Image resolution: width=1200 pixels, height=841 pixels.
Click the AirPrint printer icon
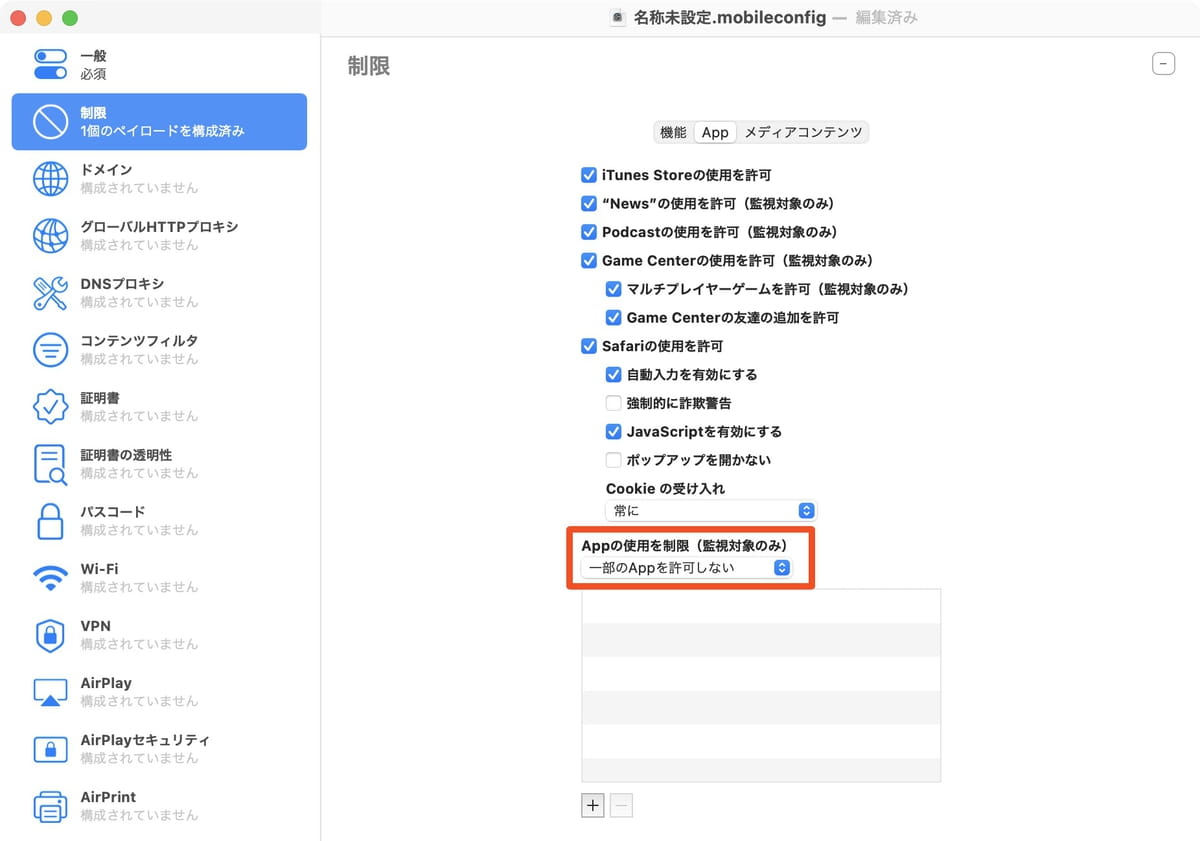tap(50, 806)
